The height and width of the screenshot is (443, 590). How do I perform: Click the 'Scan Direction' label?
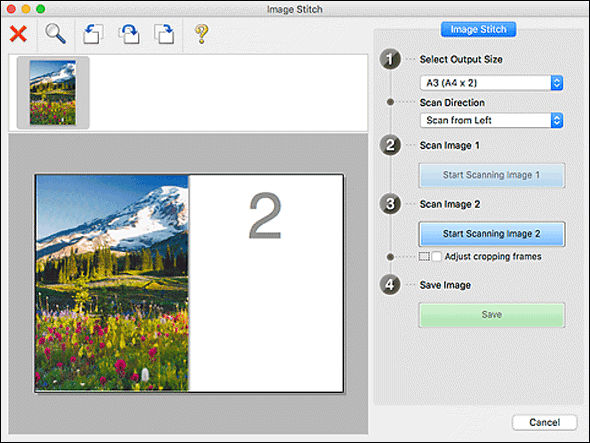452,103
